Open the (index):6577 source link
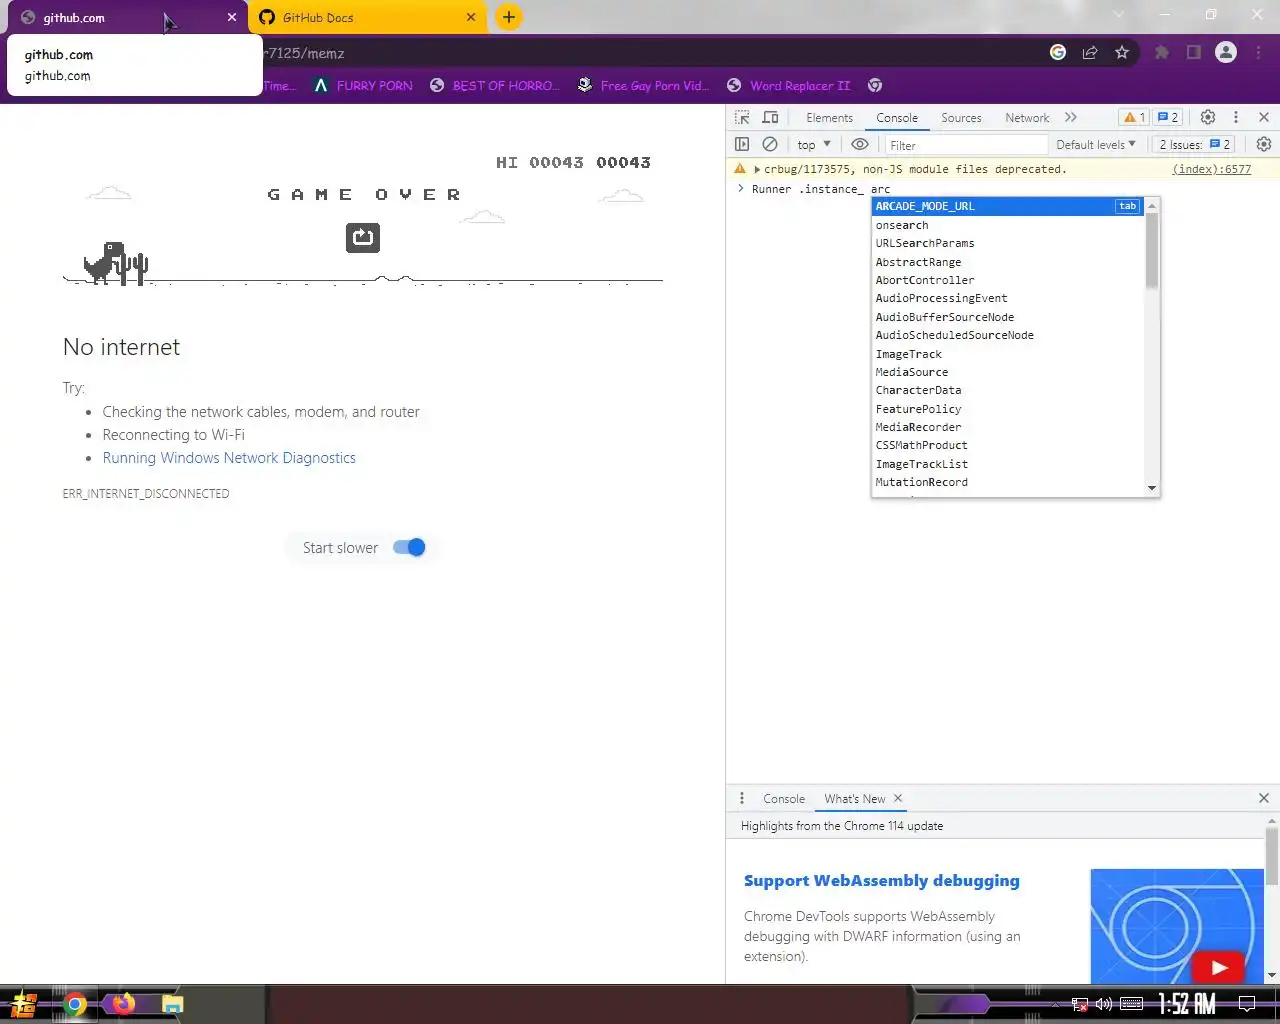Viewport: 1280px width, 1024px height. (1211, 169)
